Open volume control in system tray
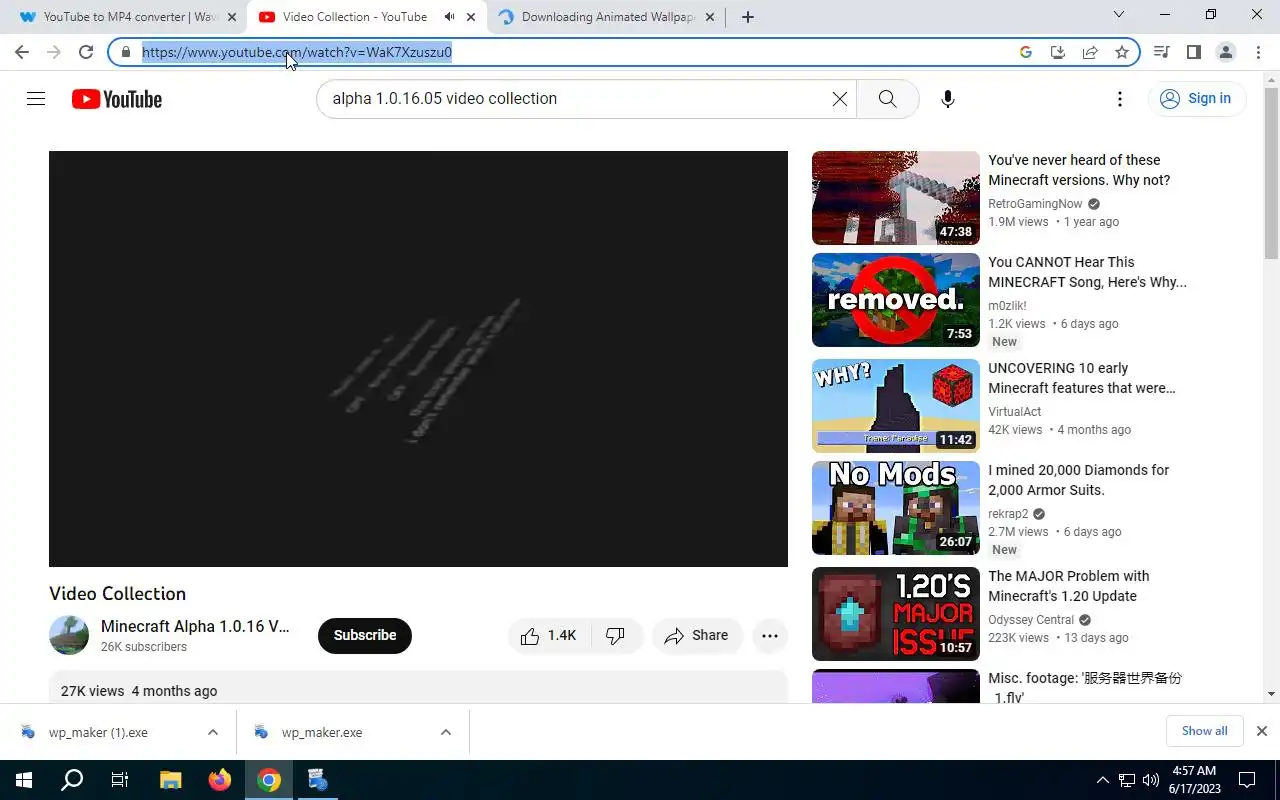This screenshot has width=1280, height=800. (x=1150, y=780)
